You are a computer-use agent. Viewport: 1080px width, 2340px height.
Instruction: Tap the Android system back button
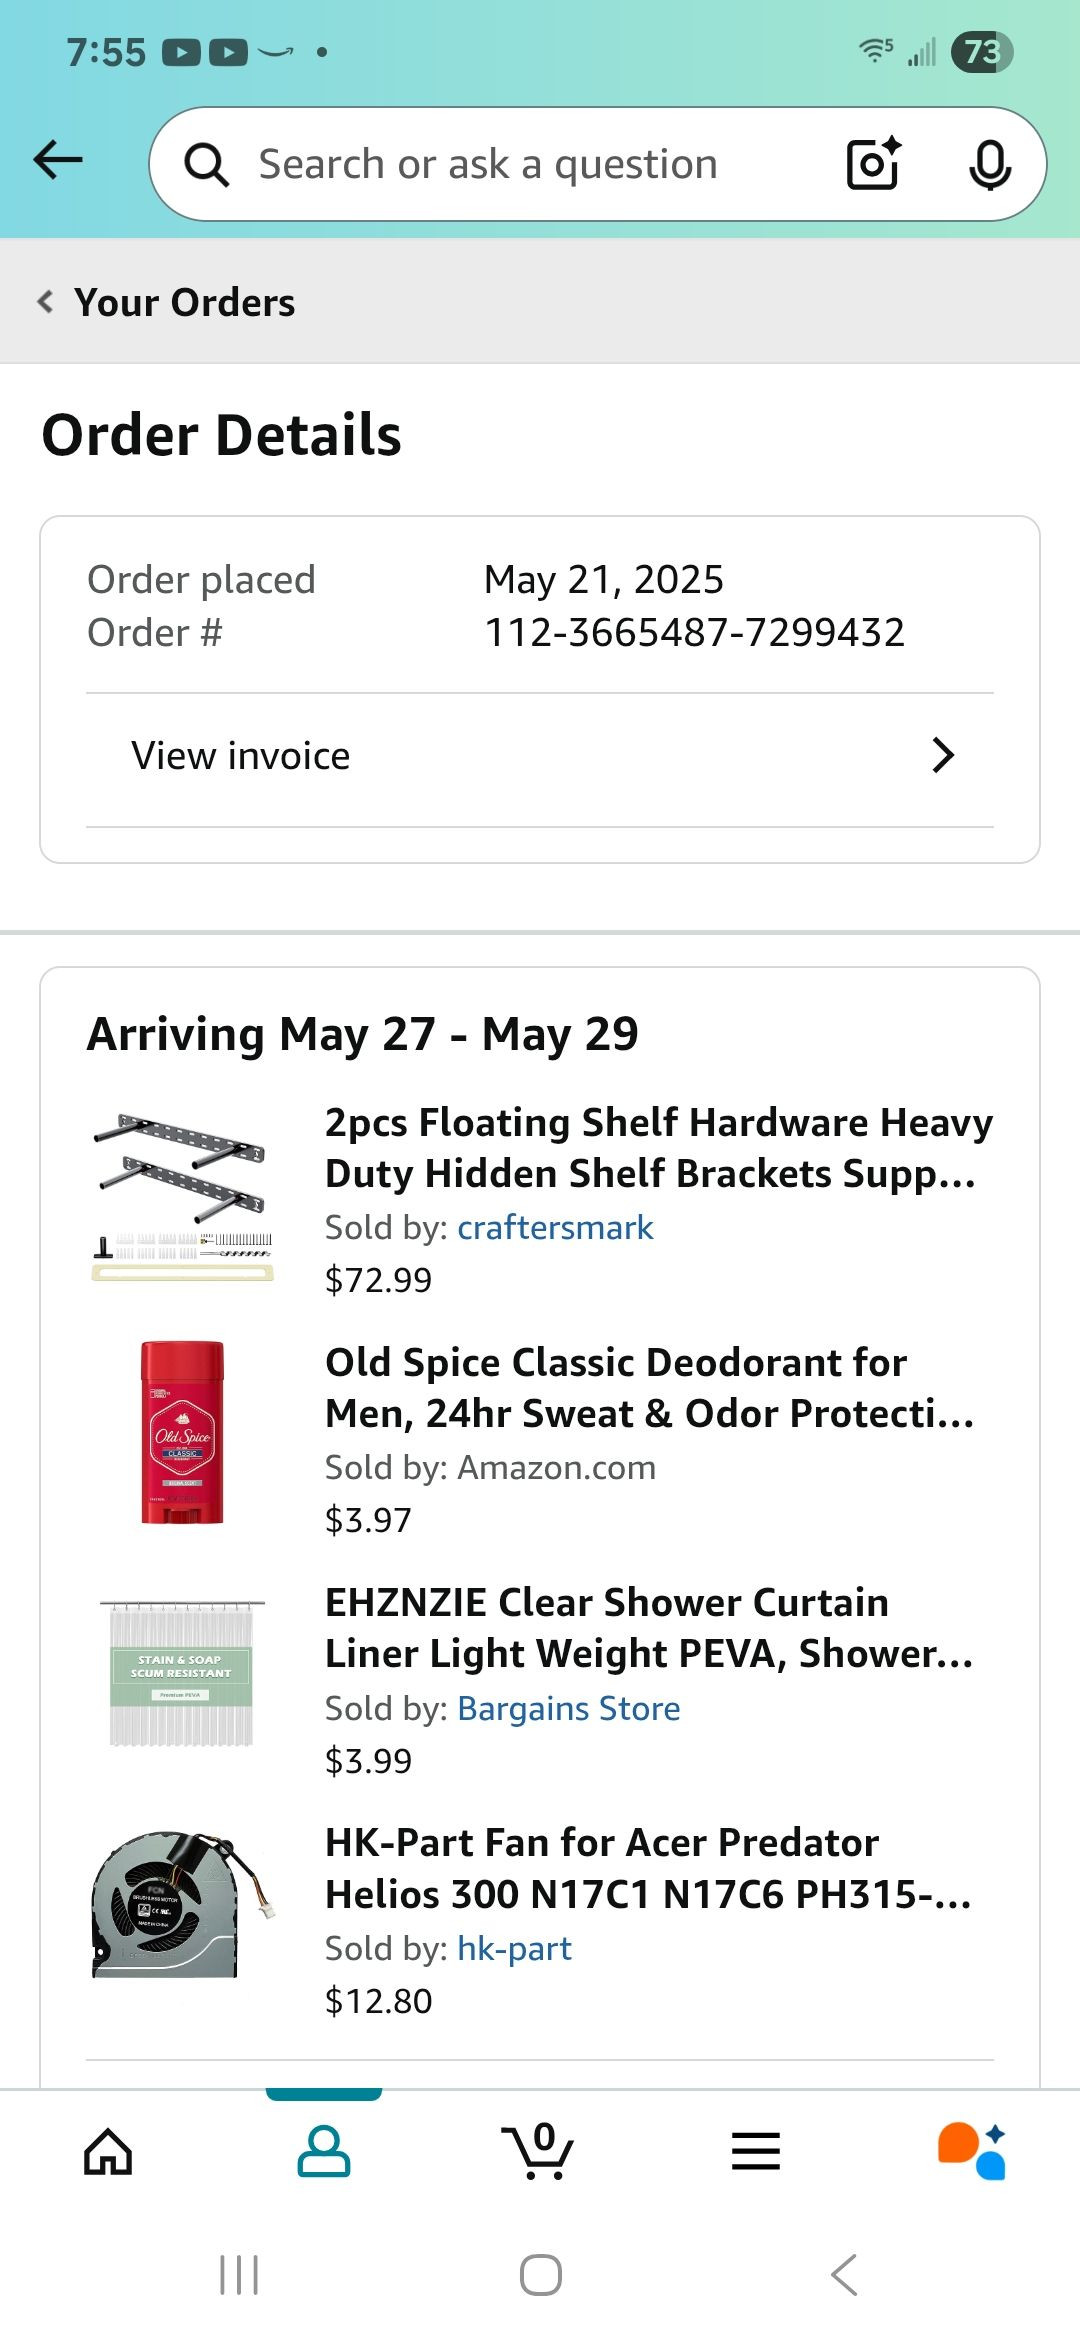point(843,2275)
